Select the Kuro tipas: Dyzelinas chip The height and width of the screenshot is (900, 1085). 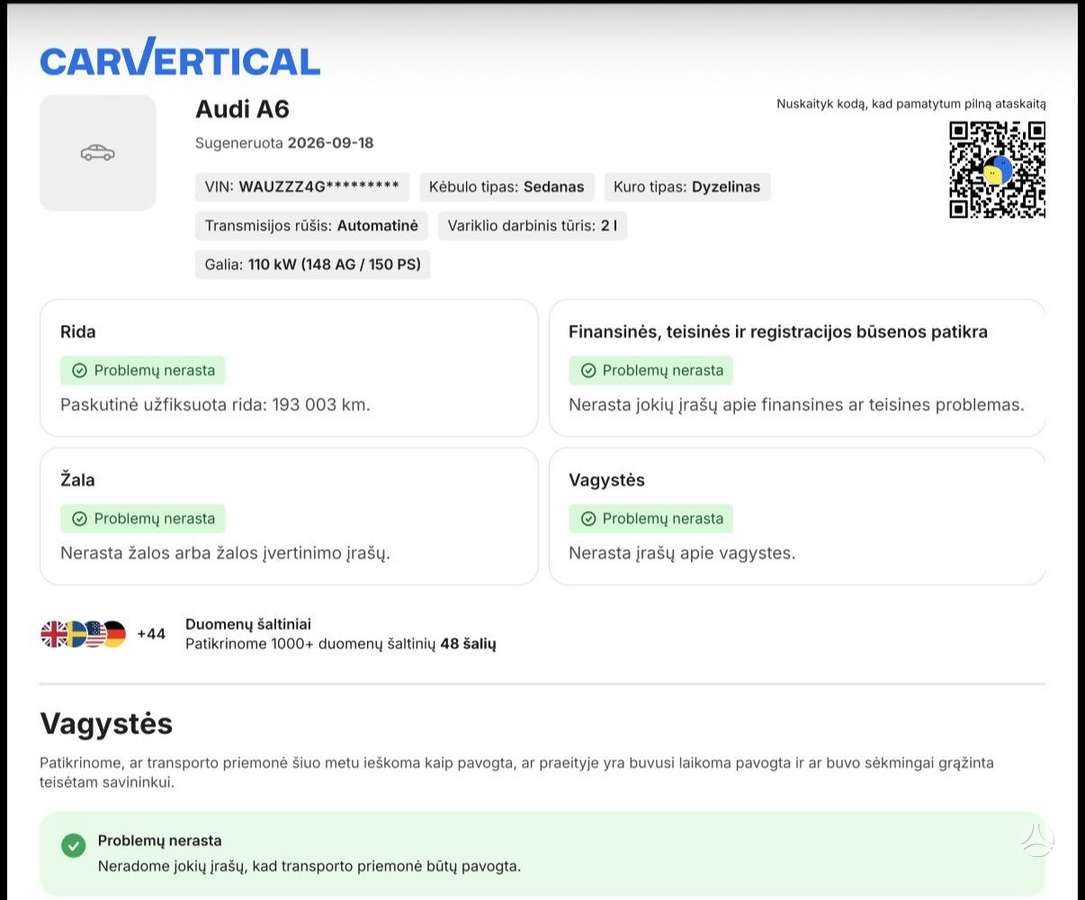tap(686, 187)
